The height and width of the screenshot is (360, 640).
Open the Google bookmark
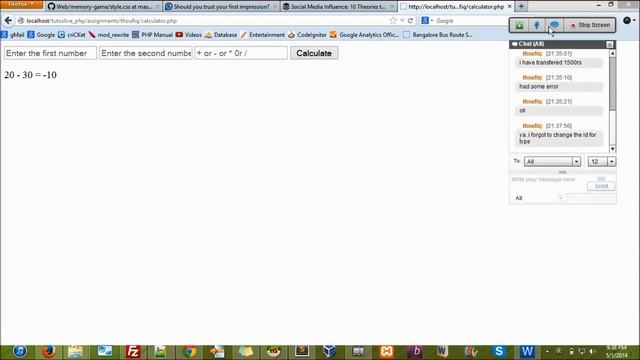click(x=41, y=35)
